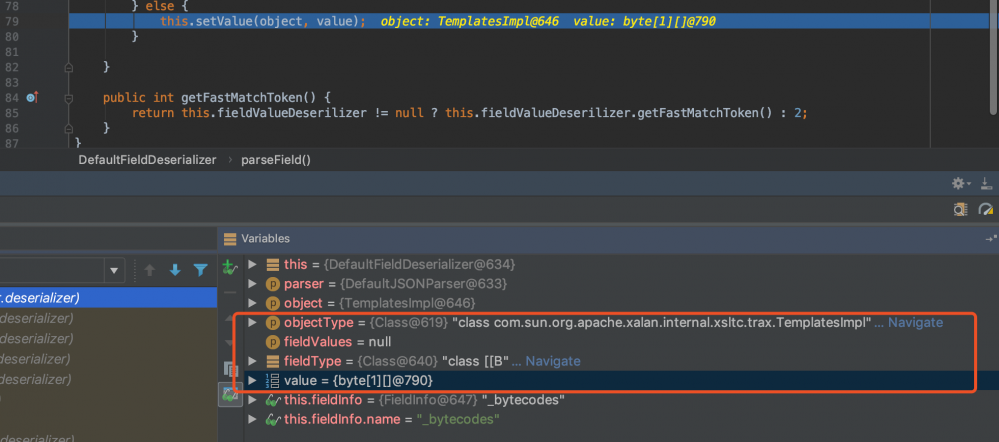Click the glasses watch icon beside this.fieldInfo.name
Screen dimensions: 999x442
pyautogui.click(x=273, y=420)
